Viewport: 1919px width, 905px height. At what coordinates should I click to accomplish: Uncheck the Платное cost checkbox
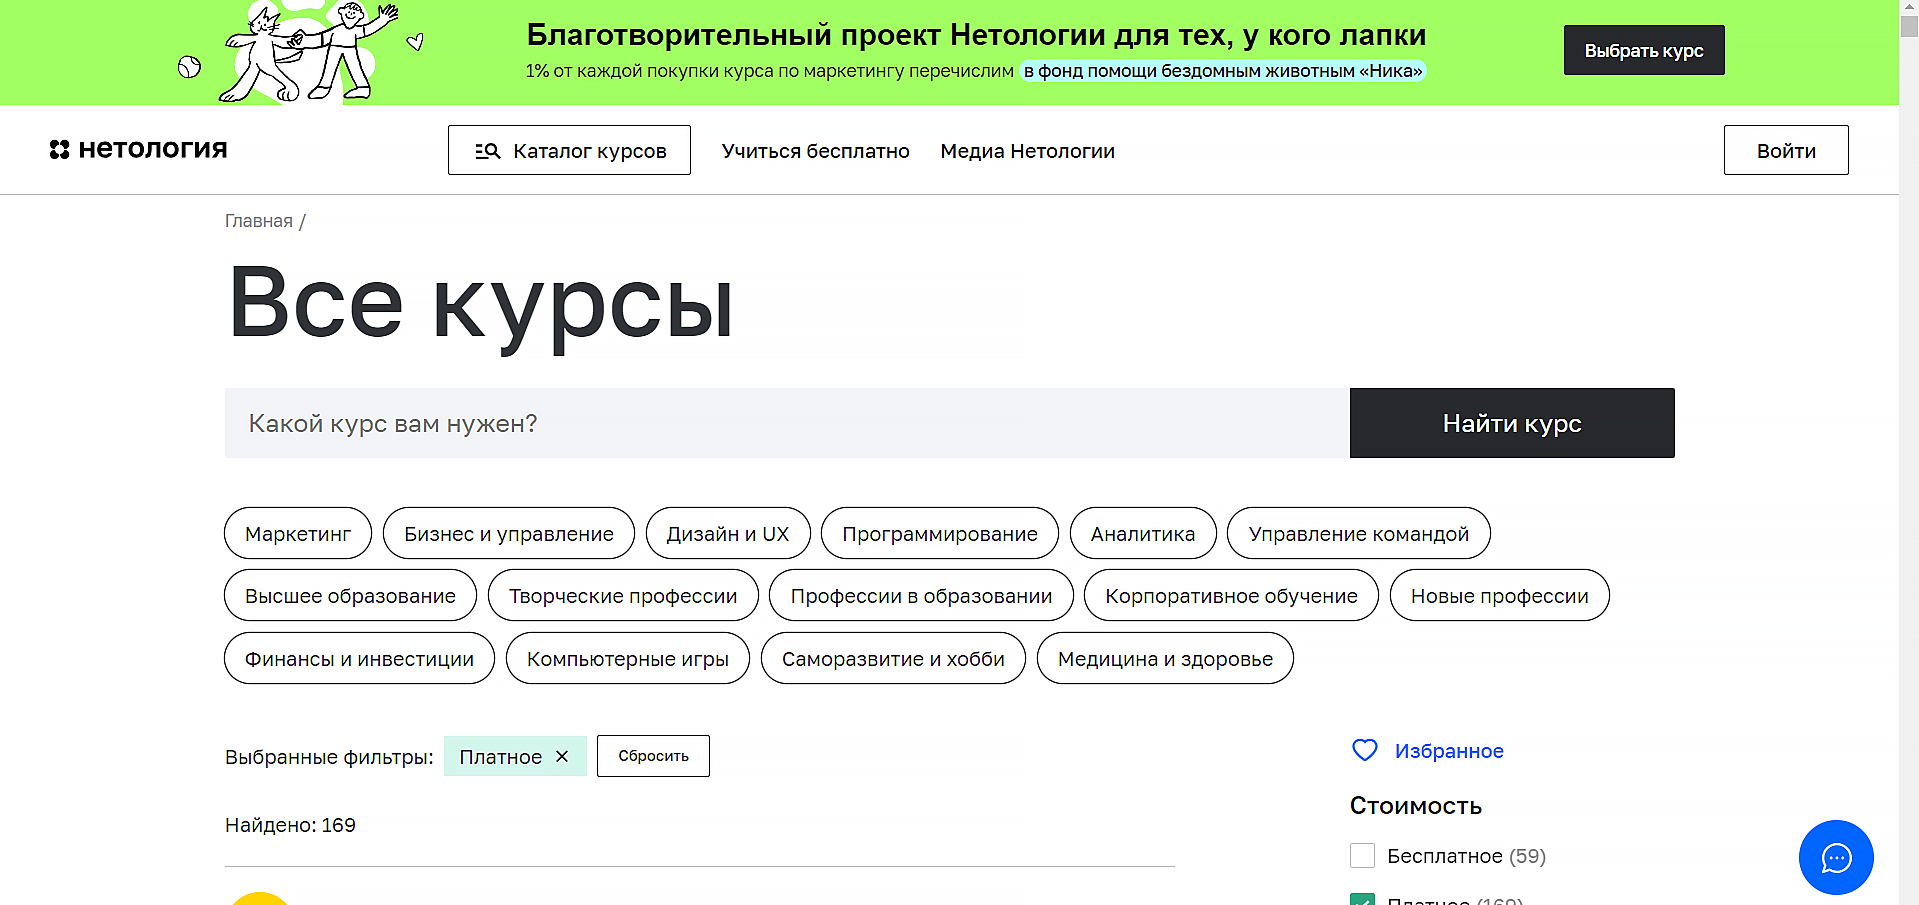[1362, 899]
